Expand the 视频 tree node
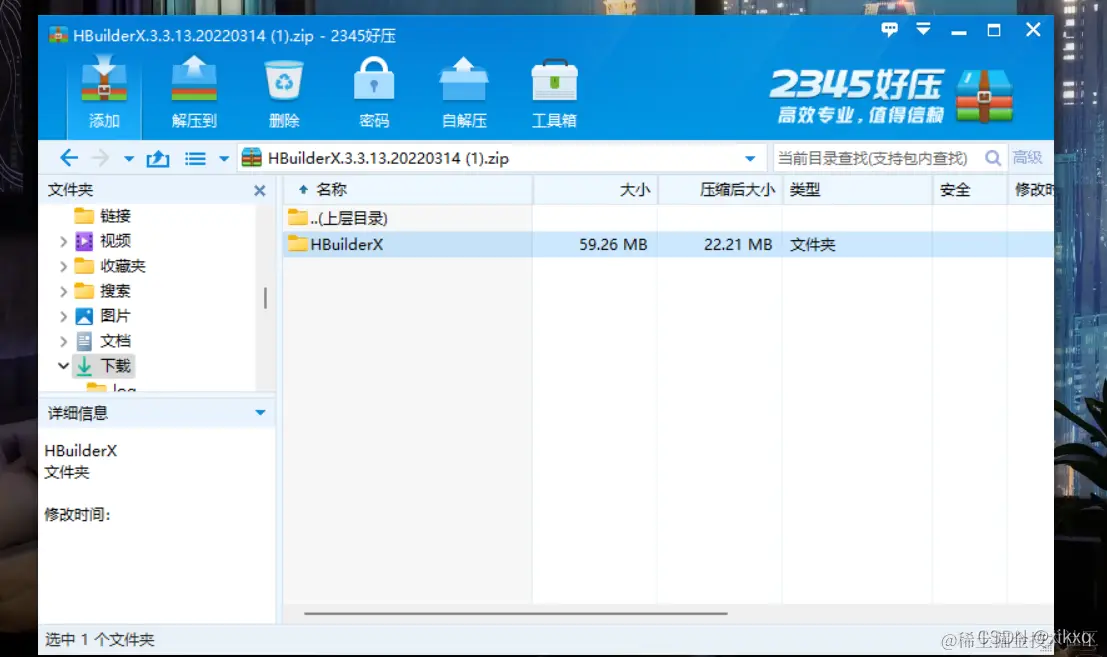Viewport: 1107px width, 657px height. (64, 241)
